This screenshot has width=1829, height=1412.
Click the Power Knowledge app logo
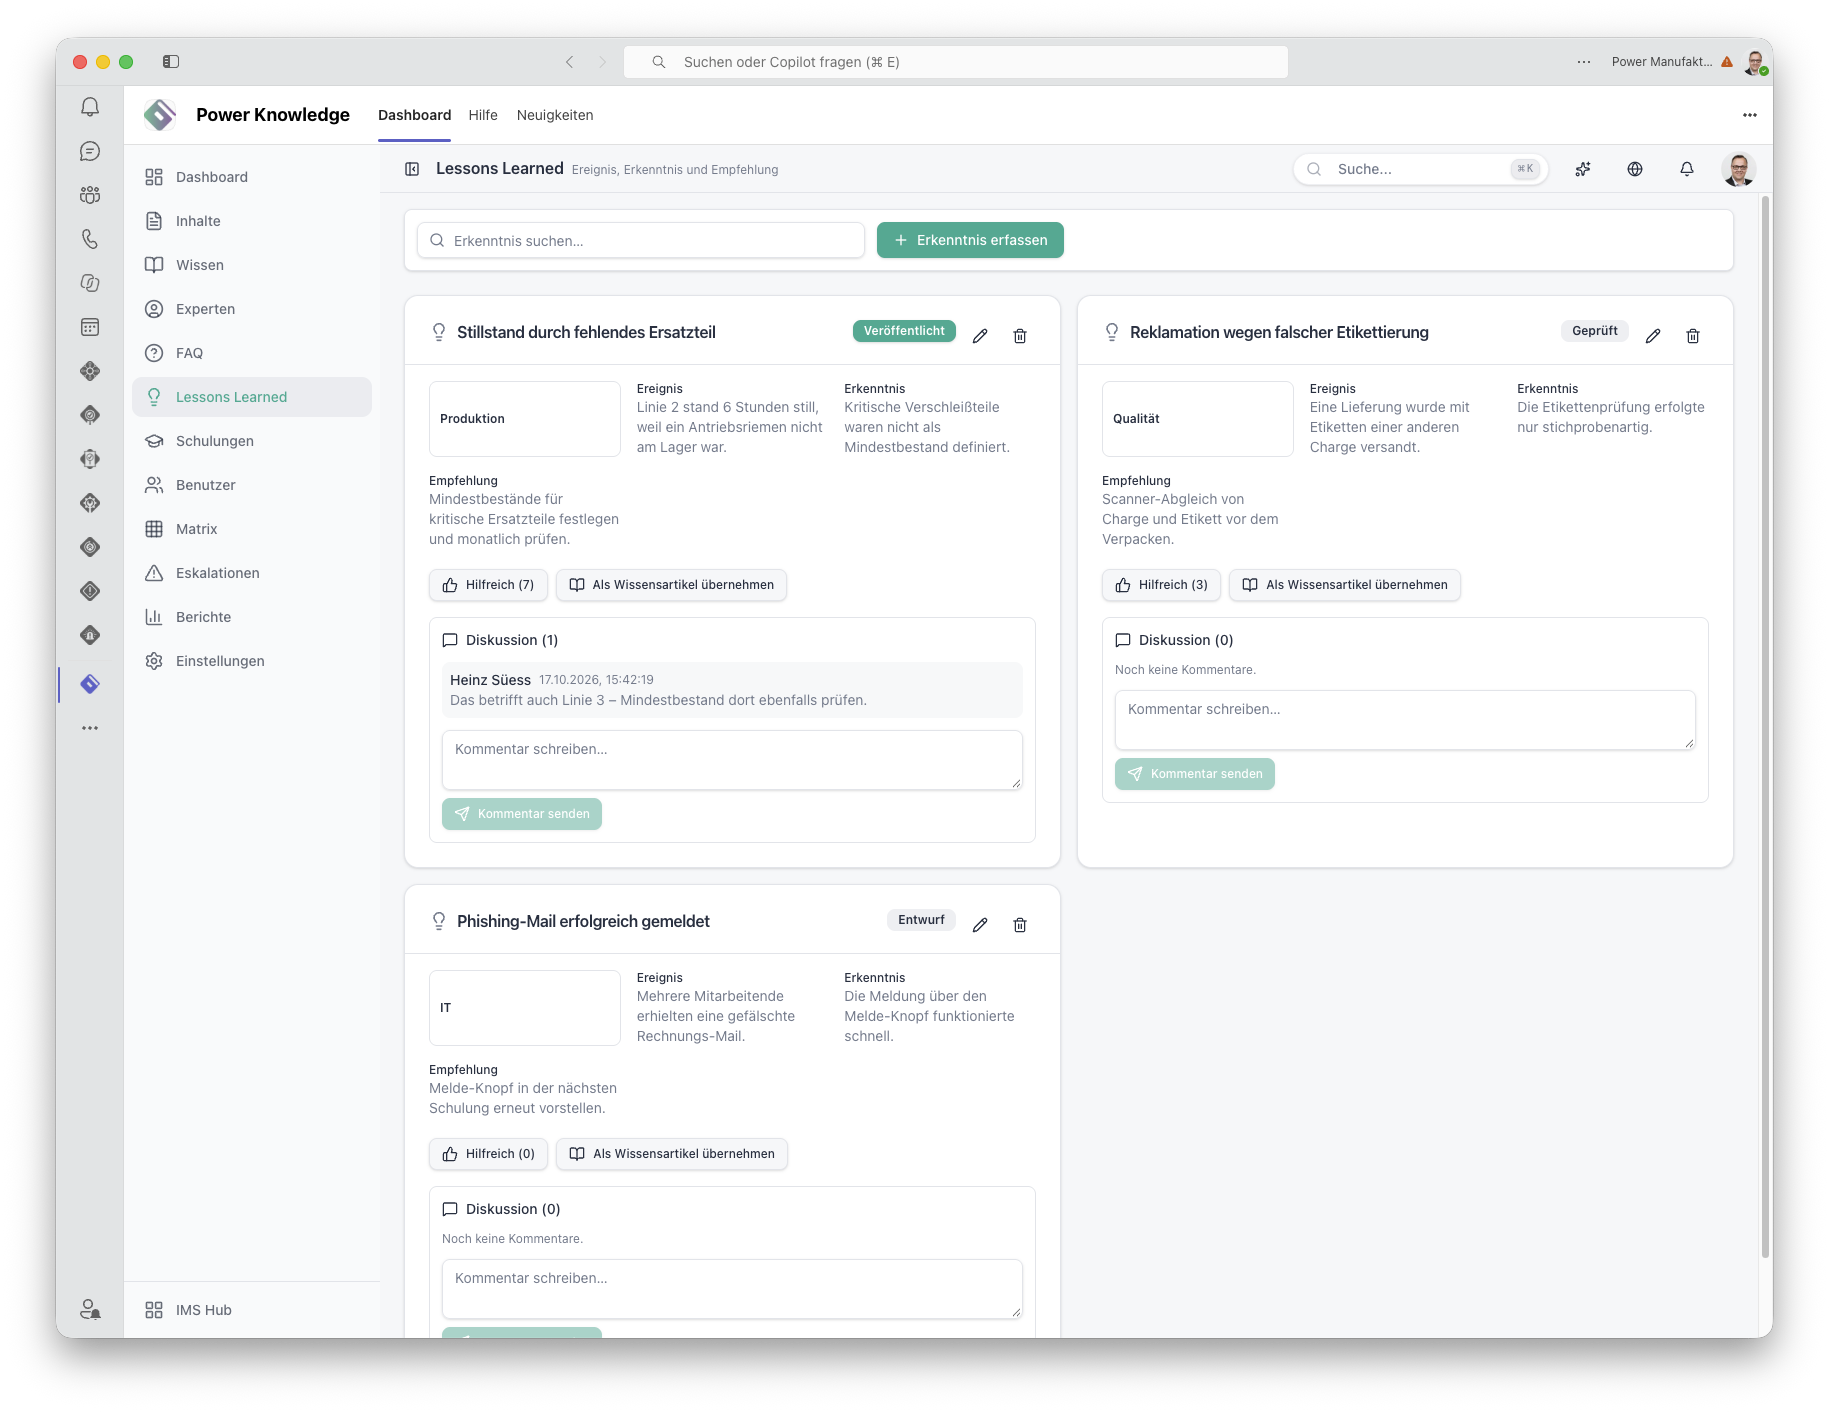click(160, 115)
